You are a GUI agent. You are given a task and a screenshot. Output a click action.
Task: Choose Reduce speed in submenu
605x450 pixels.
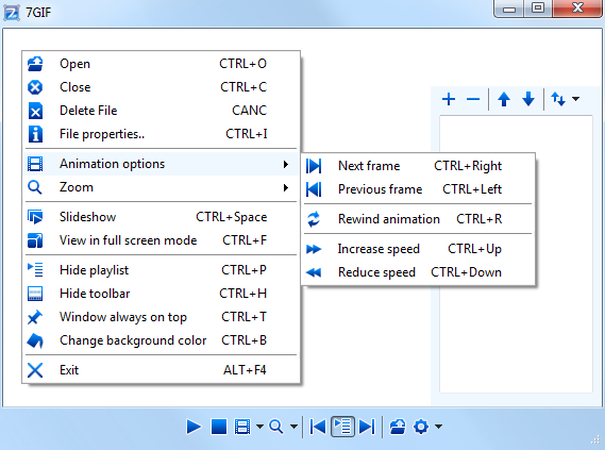(418, 273)
